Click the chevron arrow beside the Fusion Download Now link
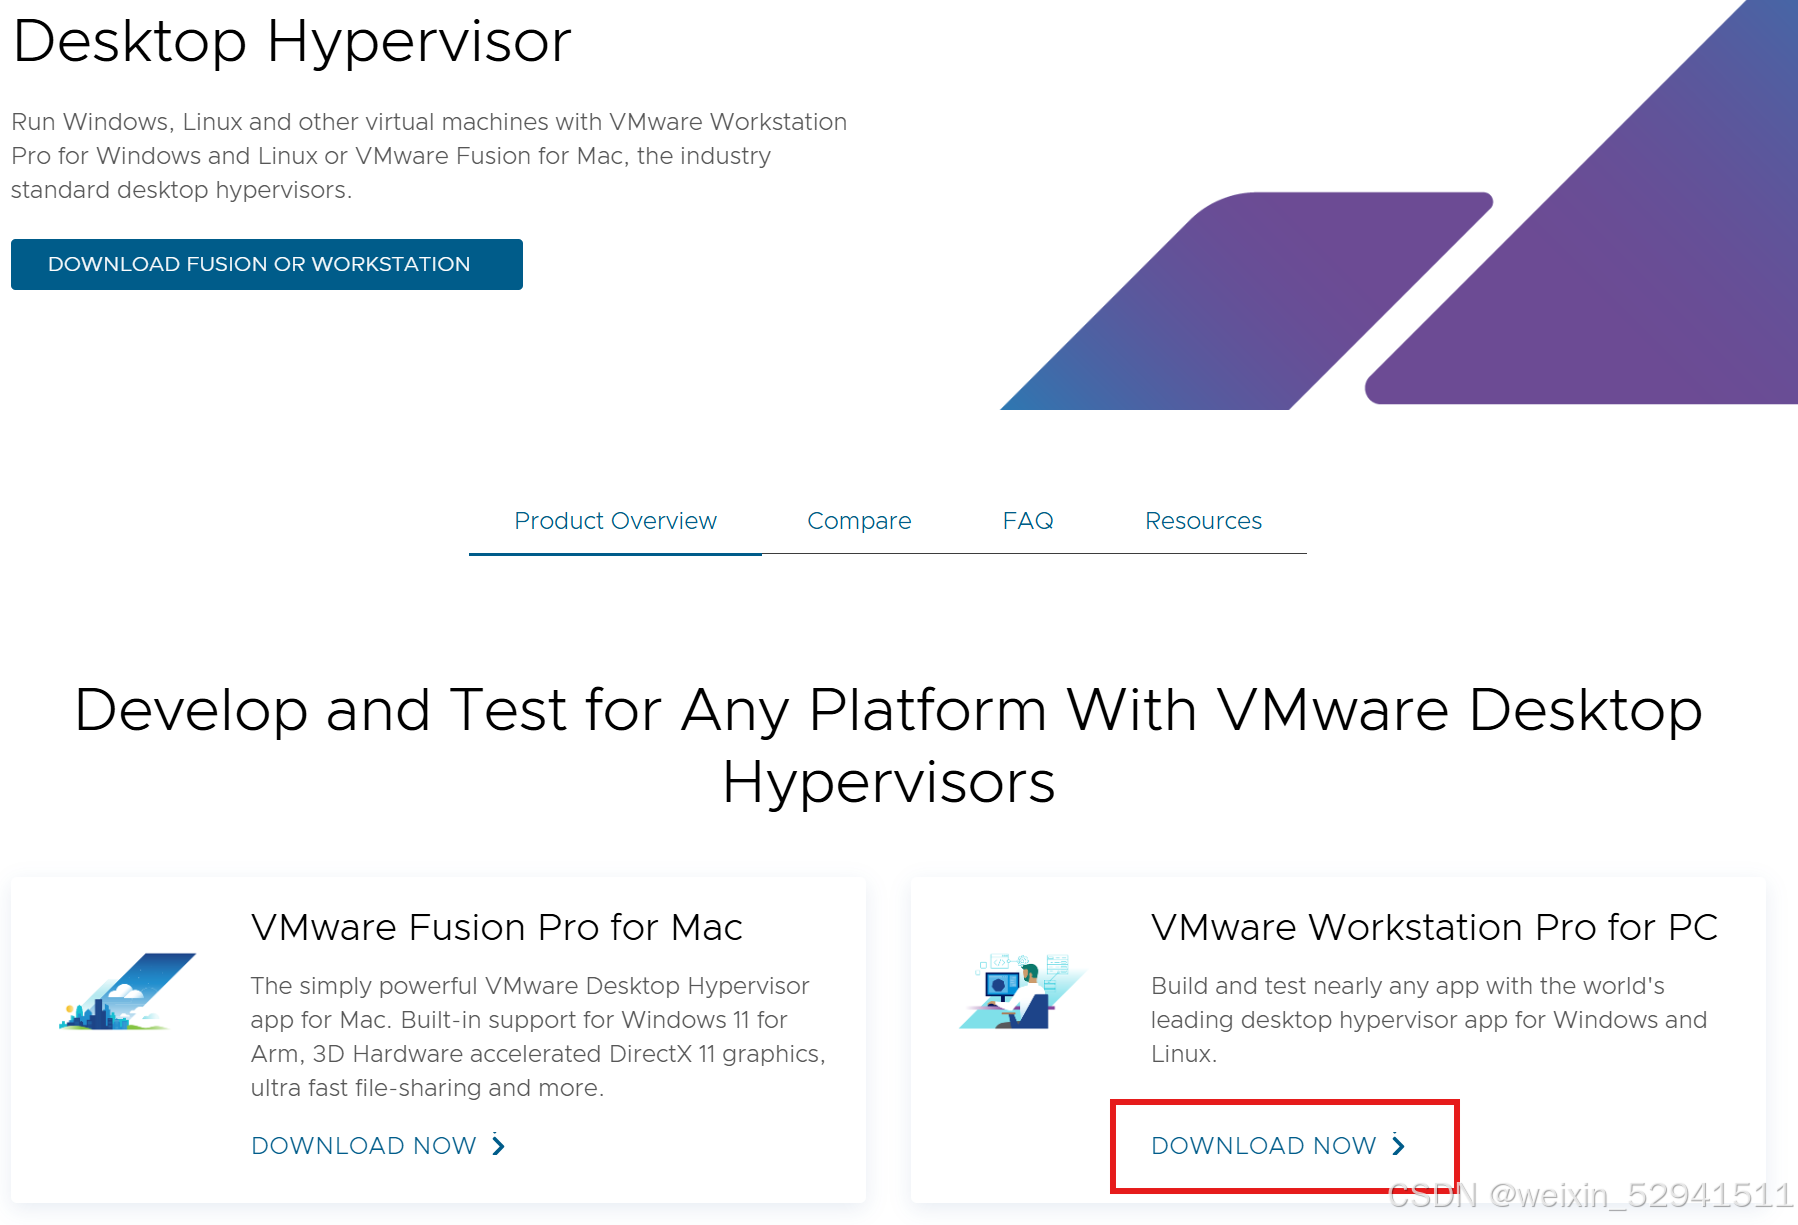 [498, 1146]
